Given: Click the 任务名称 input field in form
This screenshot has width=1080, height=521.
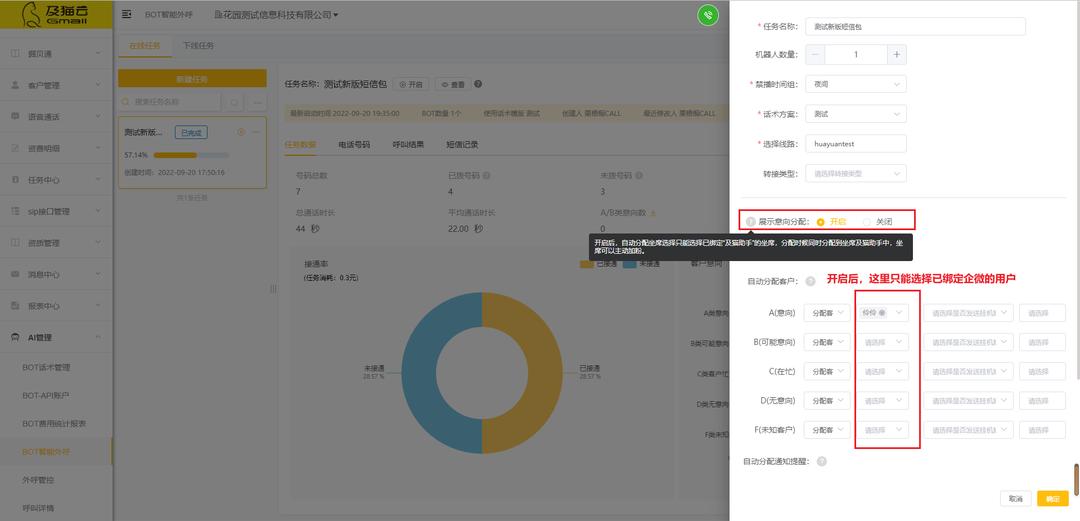Looking at the screenshot, I should [915, 26].
